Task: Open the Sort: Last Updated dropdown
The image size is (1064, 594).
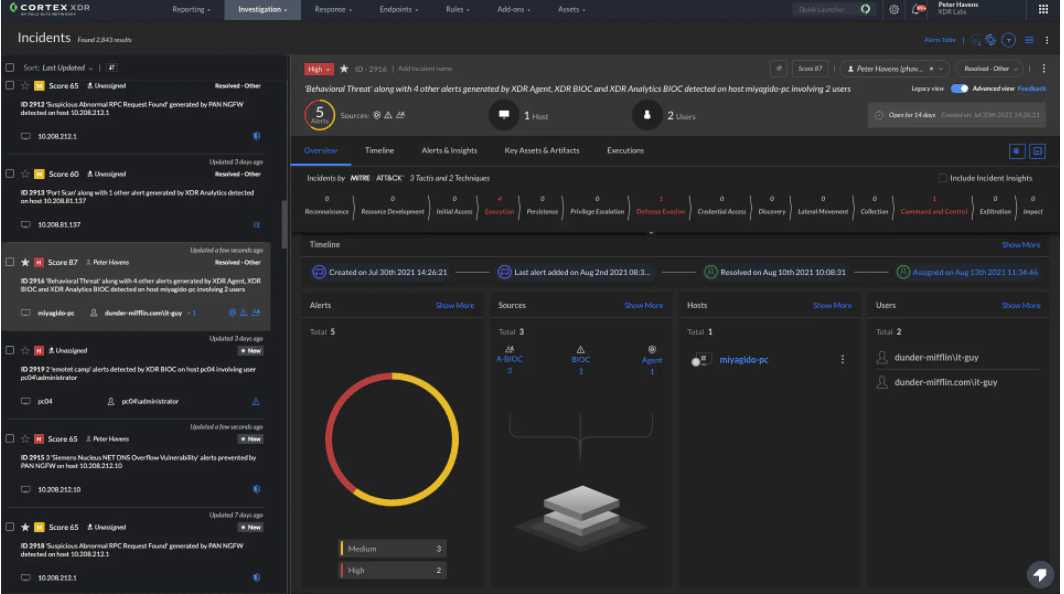Action: coord(58,68)
